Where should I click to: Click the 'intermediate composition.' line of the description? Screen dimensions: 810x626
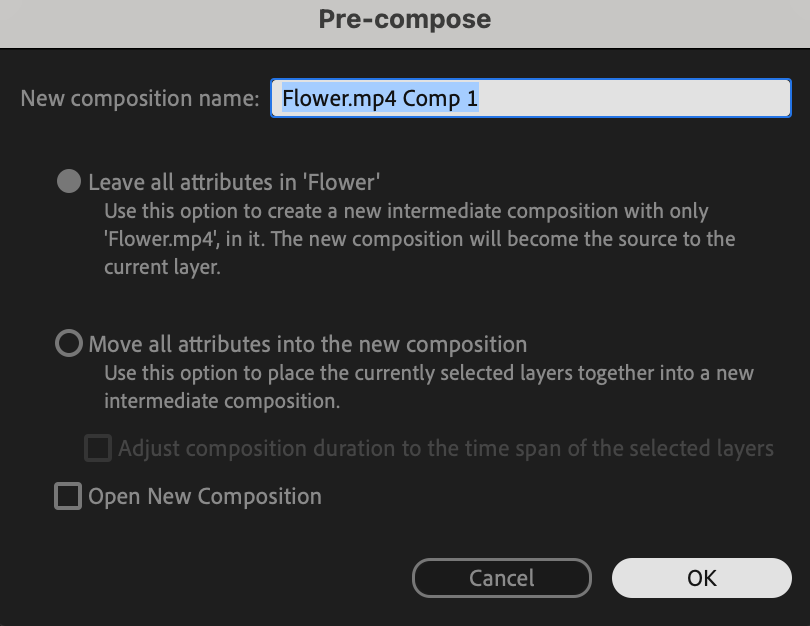[222, 402]
